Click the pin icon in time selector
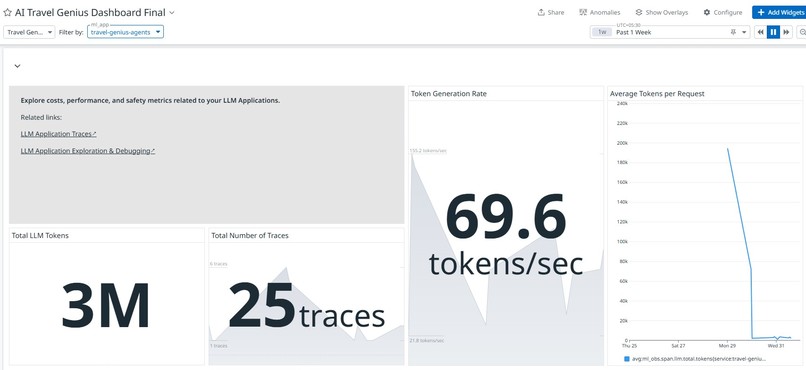The height and width of the screenshot is (370, 806). (x=733, y=32)
